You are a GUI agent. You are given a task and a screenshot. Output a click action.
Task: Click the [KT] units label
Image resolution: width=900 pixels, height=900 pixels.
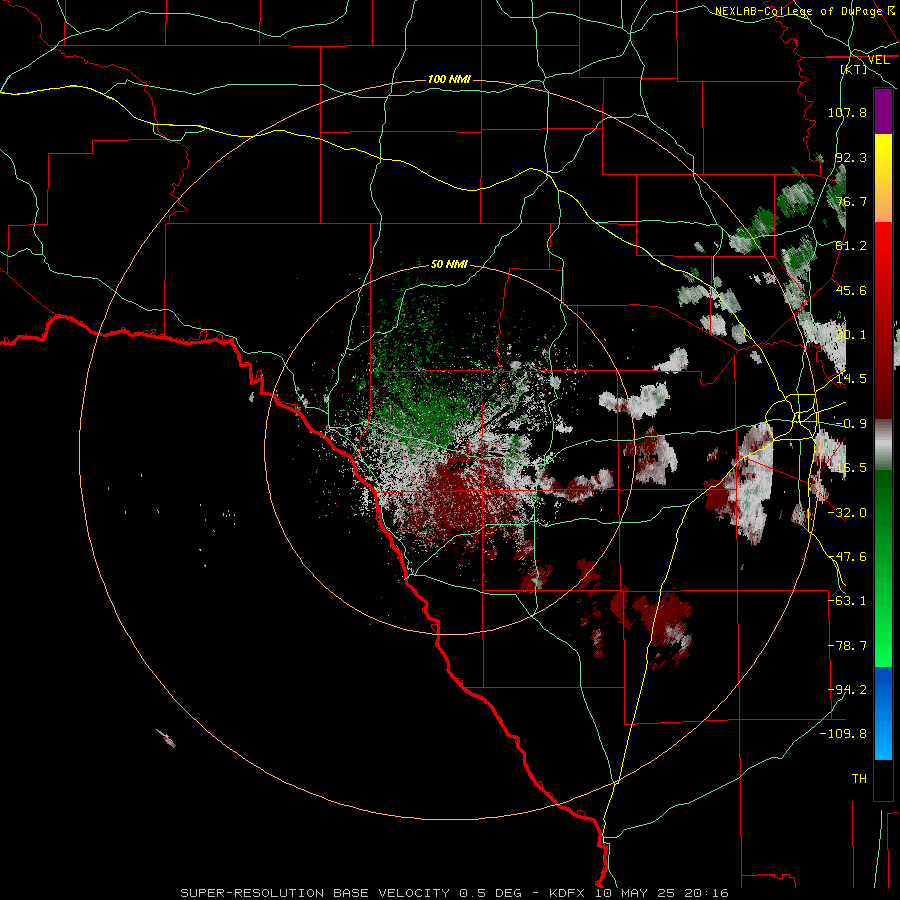(854, 69)
